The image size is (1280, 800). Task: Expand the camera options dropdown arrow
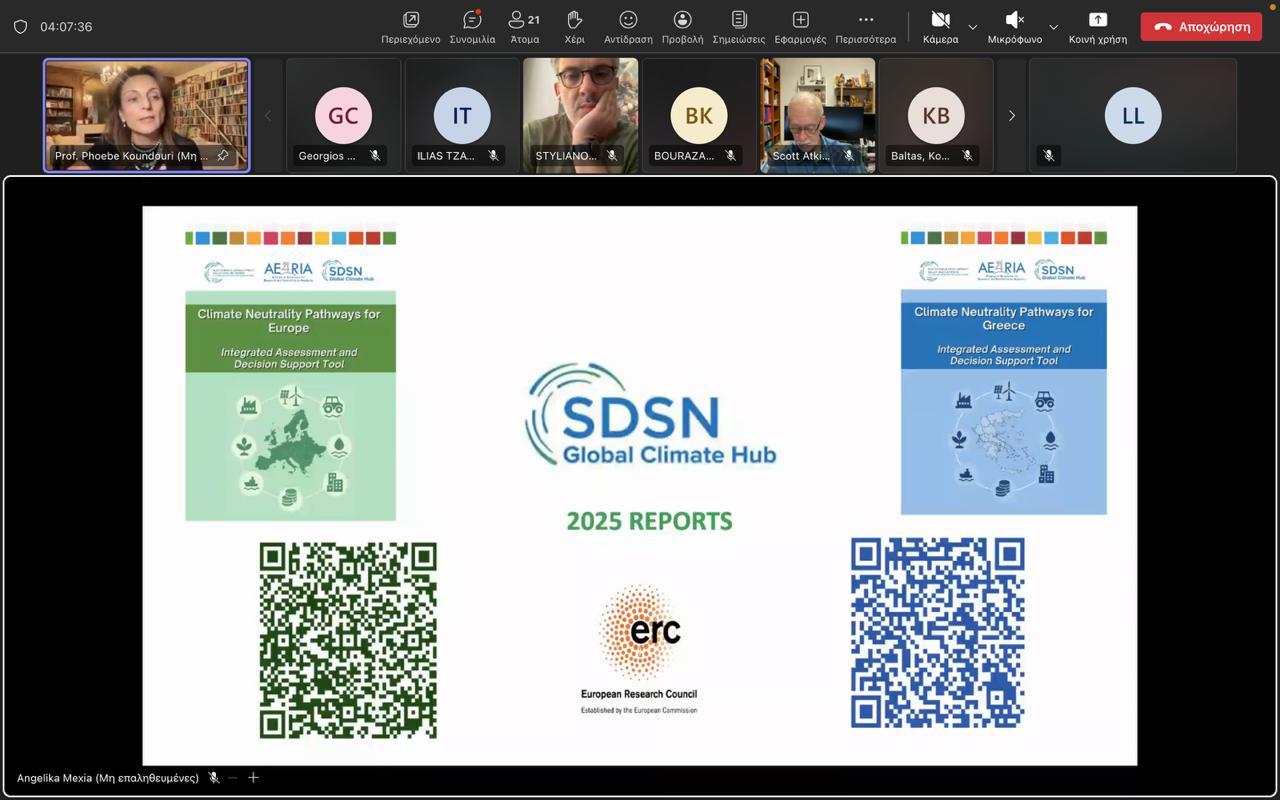972,27
